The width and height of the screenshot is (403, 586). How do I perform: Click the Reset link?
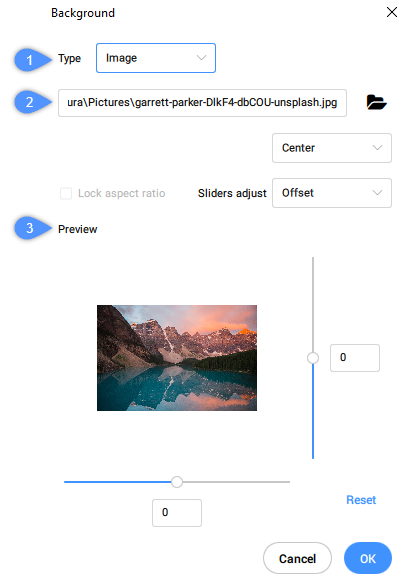[361, 500]
